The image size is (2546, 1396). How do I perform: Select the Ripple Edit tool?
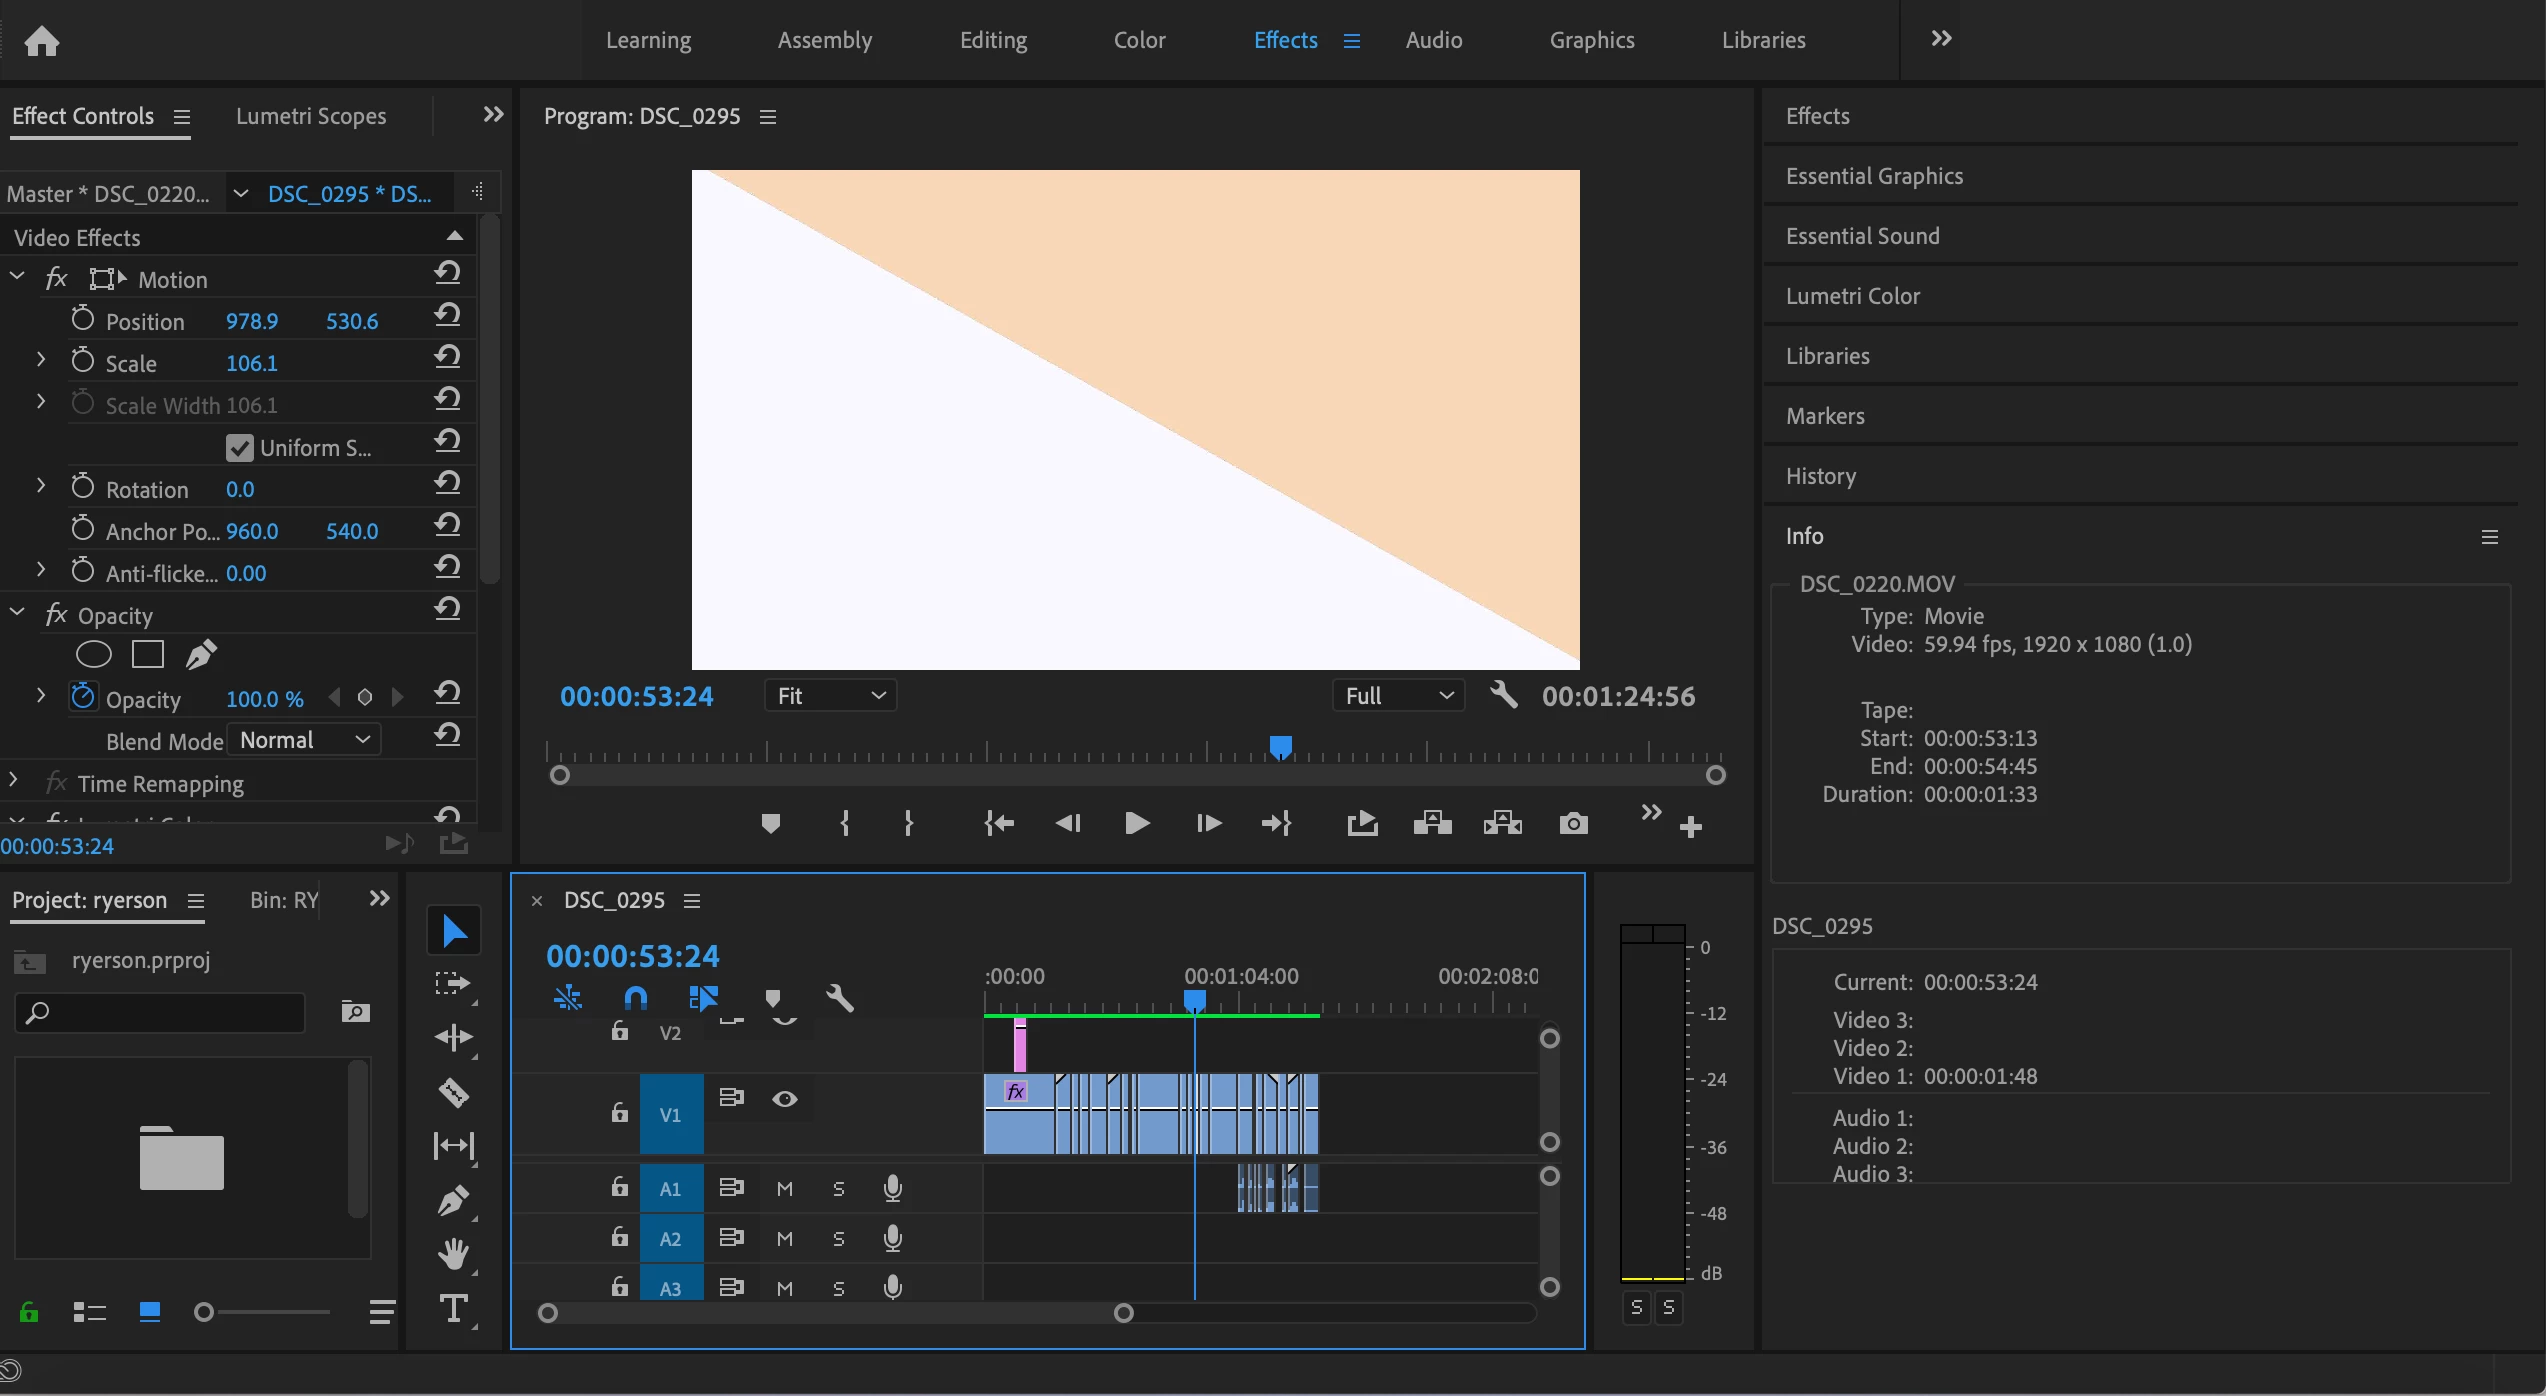[453, 1037]
